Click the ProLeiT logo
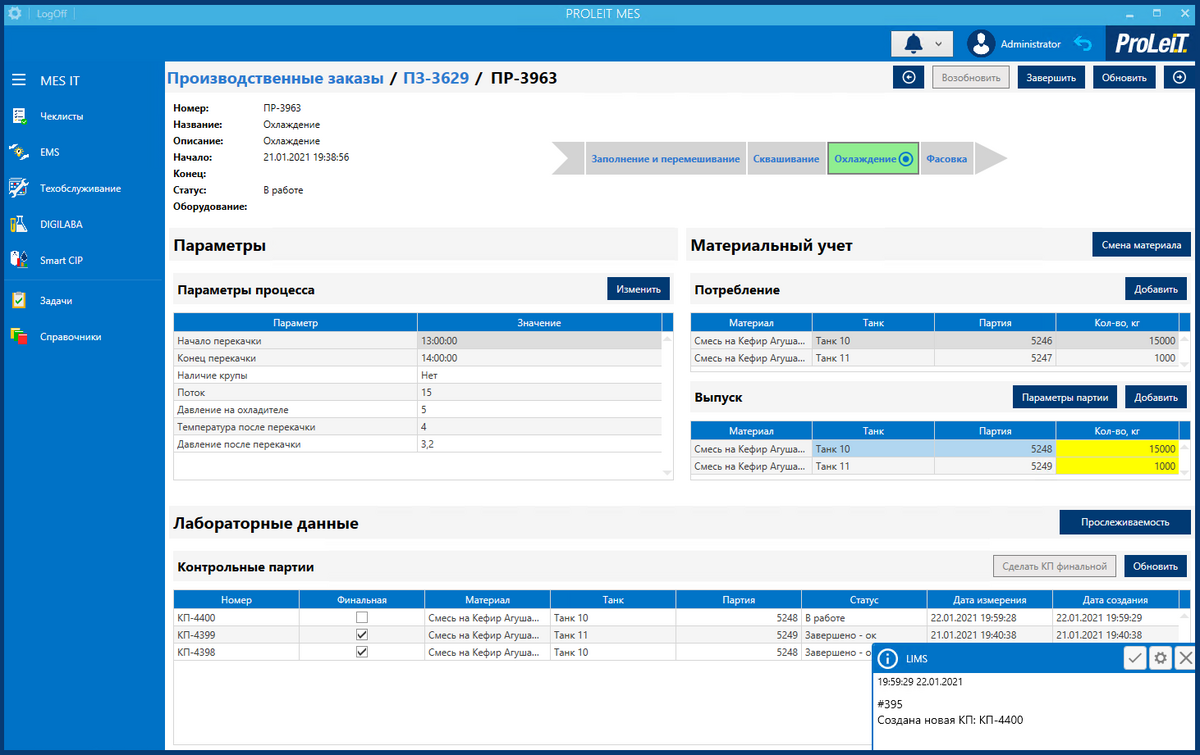 pos(1150,44)
